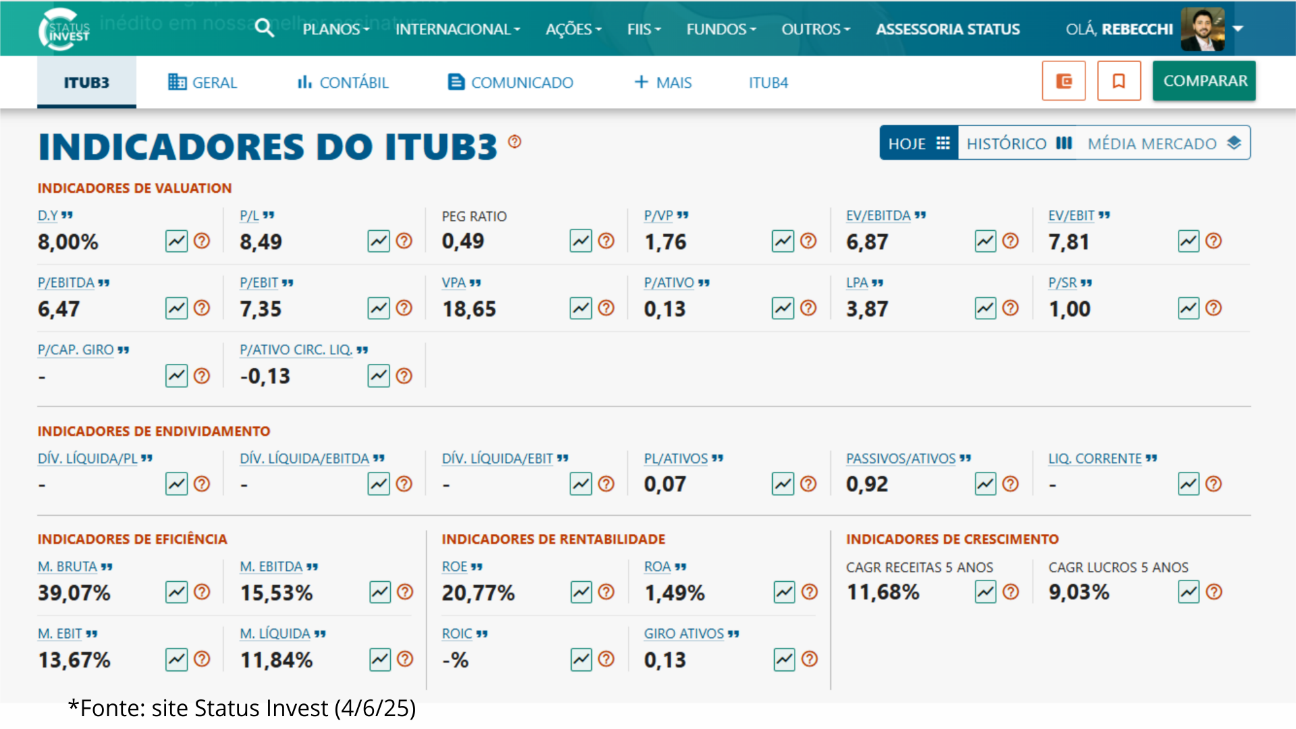Viewport: 1296px width, 729px height.
Task: Click the Status Invest logo
Action: 64,30
